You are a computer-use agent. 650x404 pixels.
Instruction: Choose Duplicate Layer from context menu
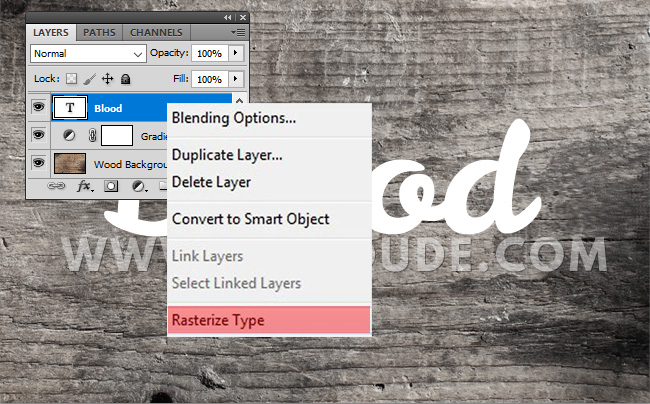[x=269, y=155]
